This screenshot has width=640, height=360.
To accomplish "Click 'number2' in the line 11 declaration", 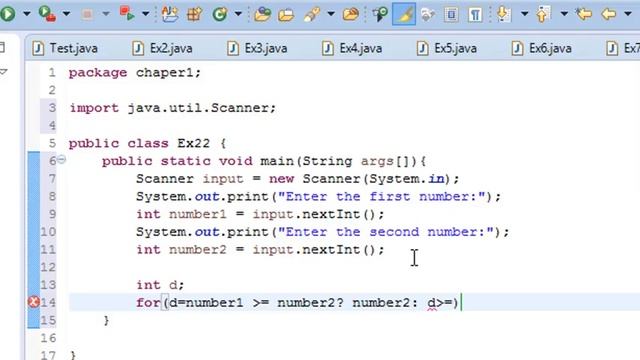I will point(198,250).
